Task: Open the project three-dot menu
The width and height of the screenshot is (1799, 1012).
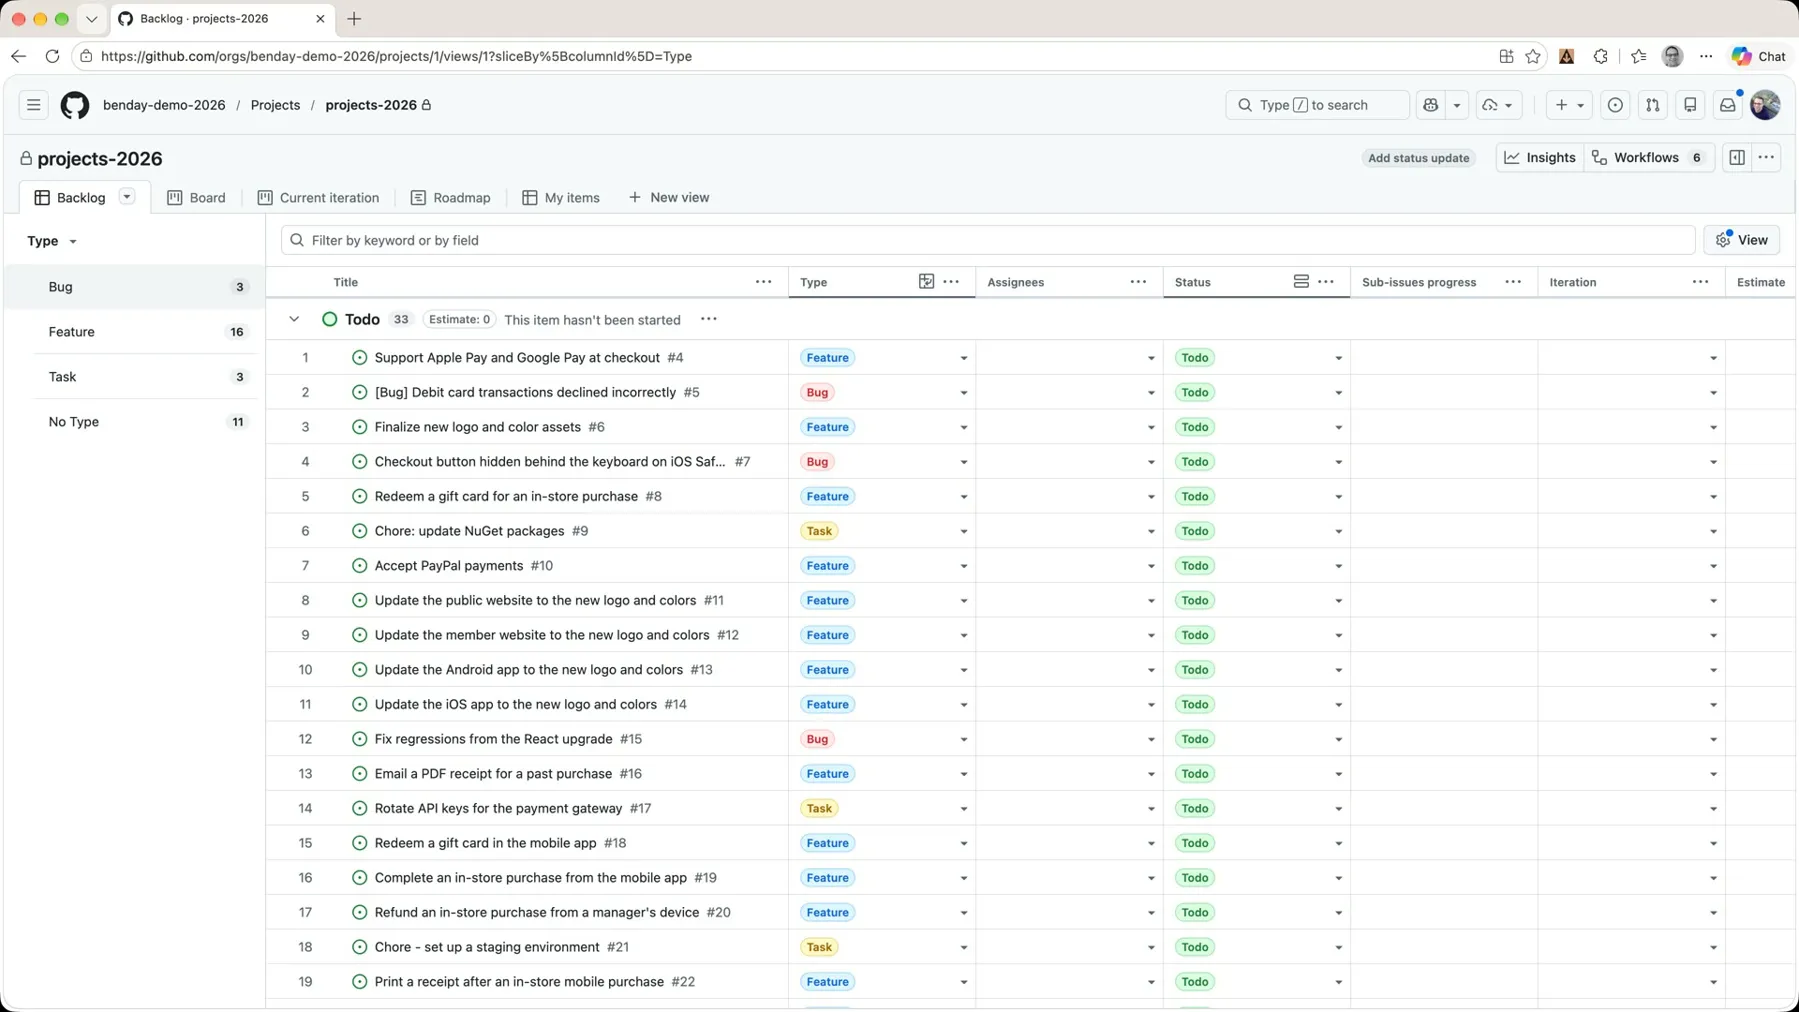Action: (1766, 157)
